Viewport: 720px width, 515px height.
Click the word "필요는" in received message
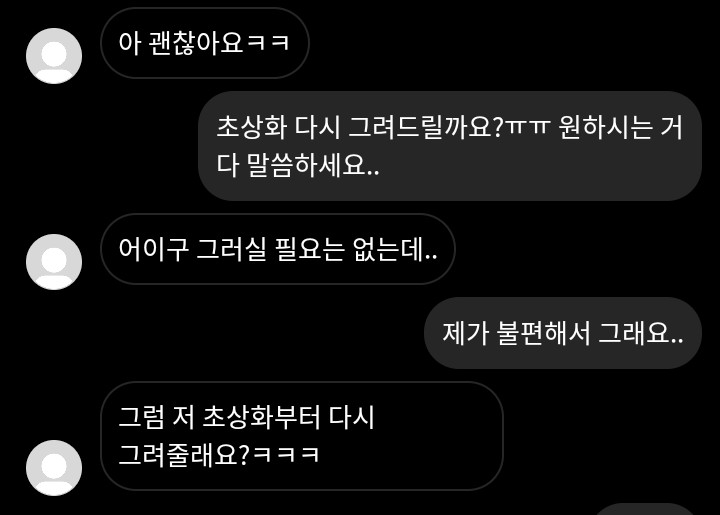pos(309,249)
